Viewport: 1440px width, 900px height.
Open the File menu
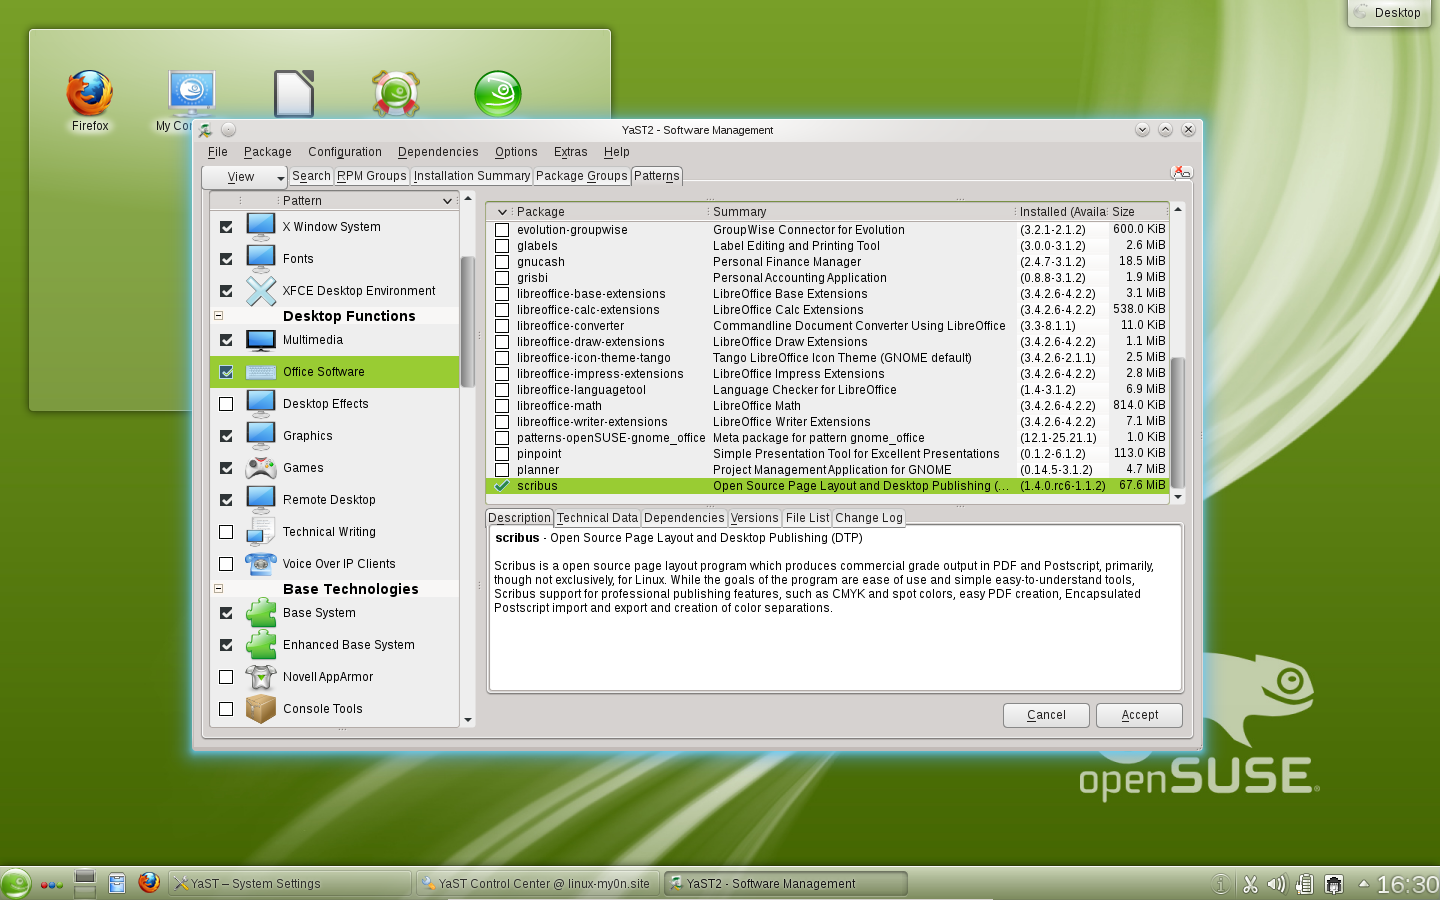218,152
